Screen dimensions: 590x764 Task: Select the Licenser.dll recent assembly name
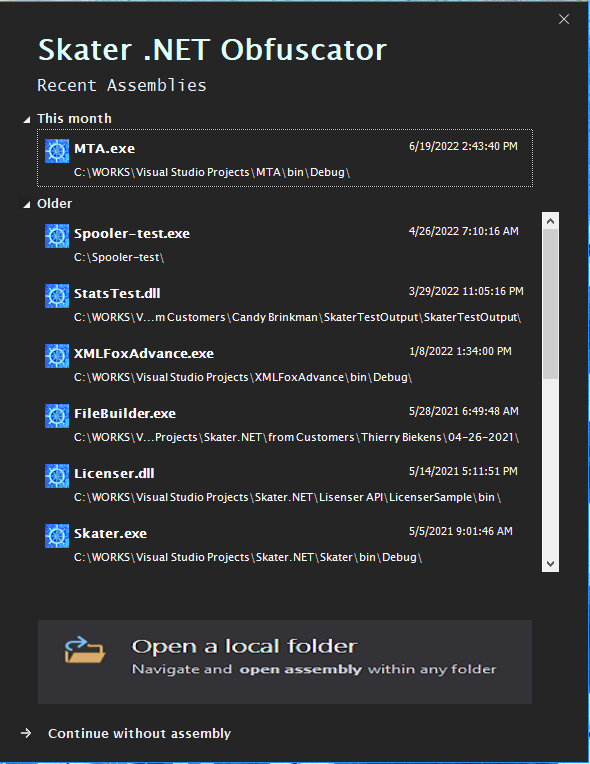(x=114, y=473)
